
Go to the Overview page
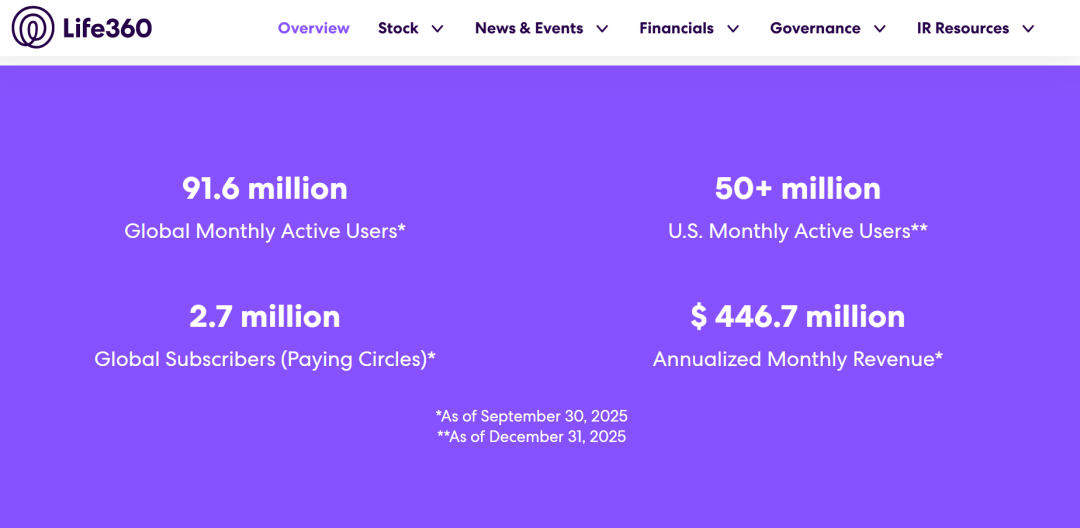click(314, 28)
